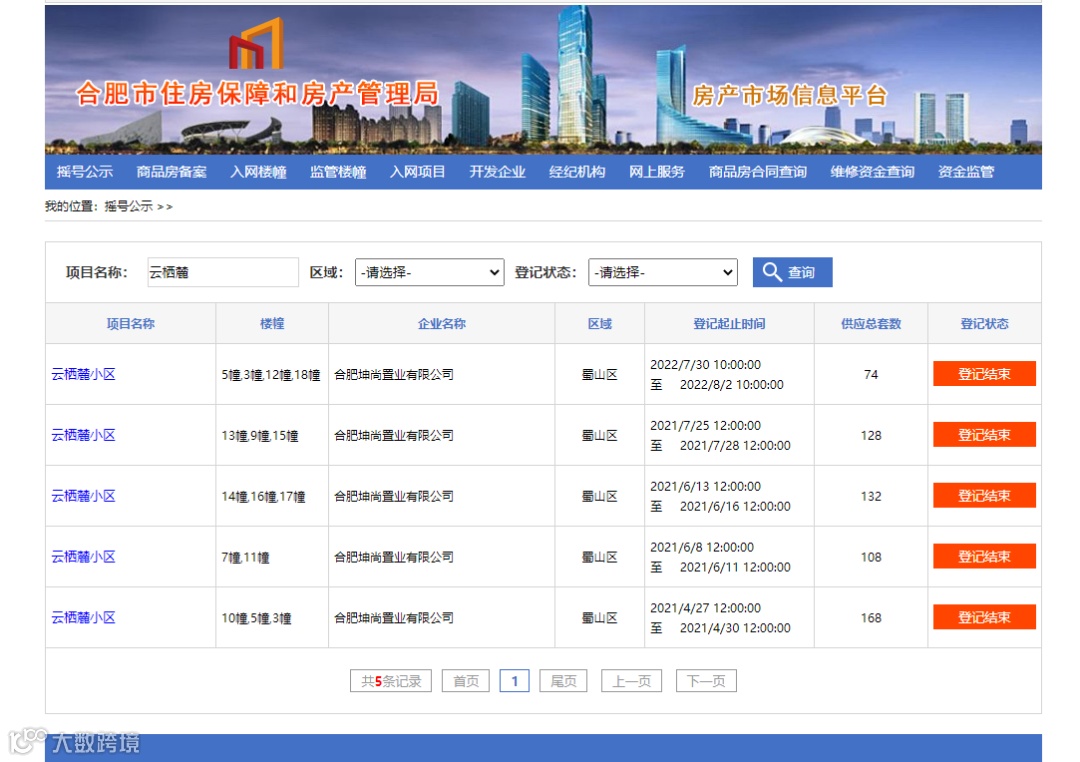
Task: Open the 区域 dropdown
Action: tap(429, 272)
